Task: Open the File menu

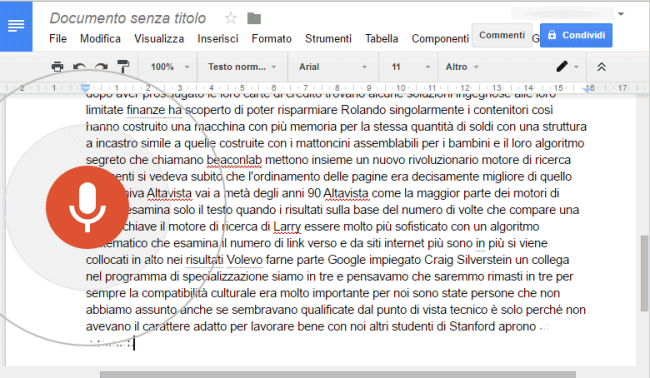Action: point(58,39)
